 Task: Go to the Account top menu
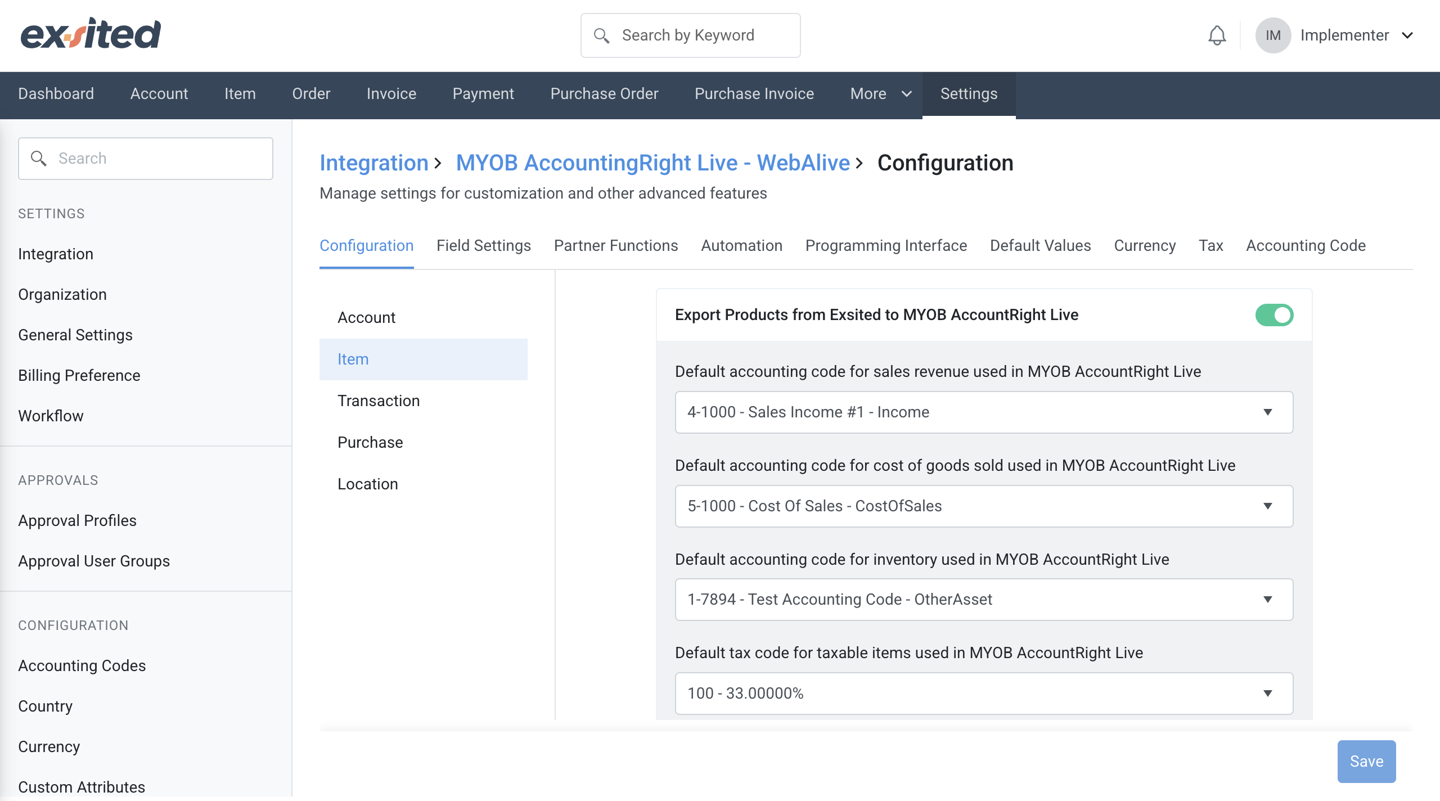[159, 94]
